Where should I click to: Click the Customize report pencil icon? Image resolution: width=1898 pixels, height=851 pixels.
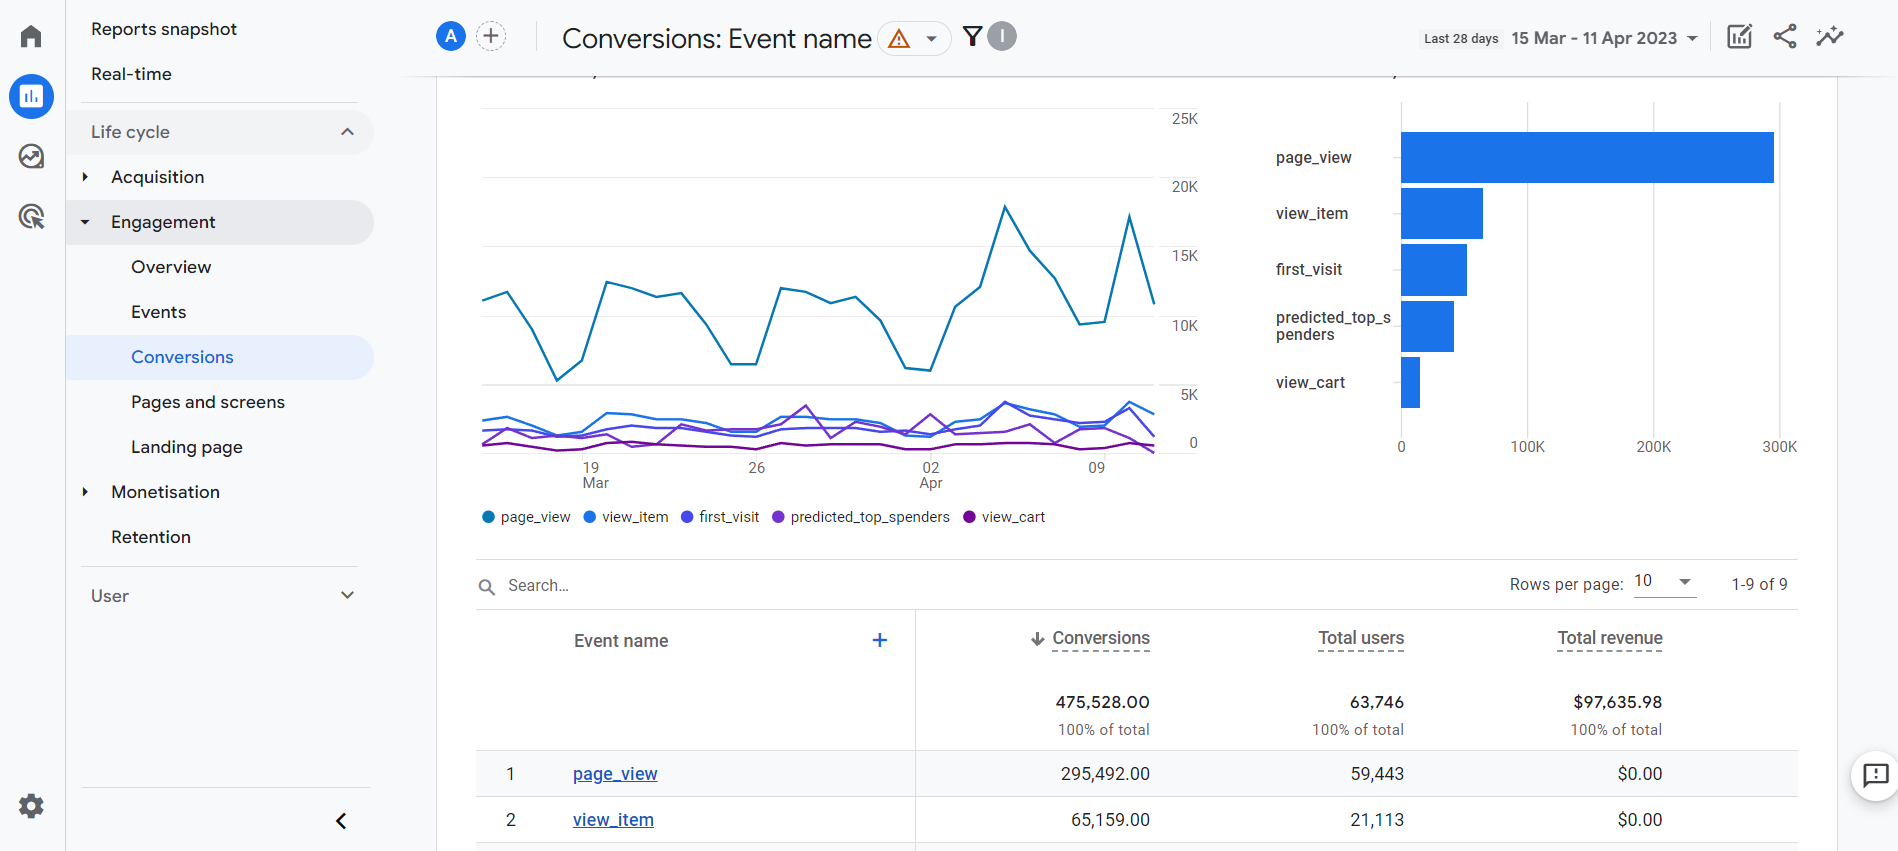tap(1739, 37)
